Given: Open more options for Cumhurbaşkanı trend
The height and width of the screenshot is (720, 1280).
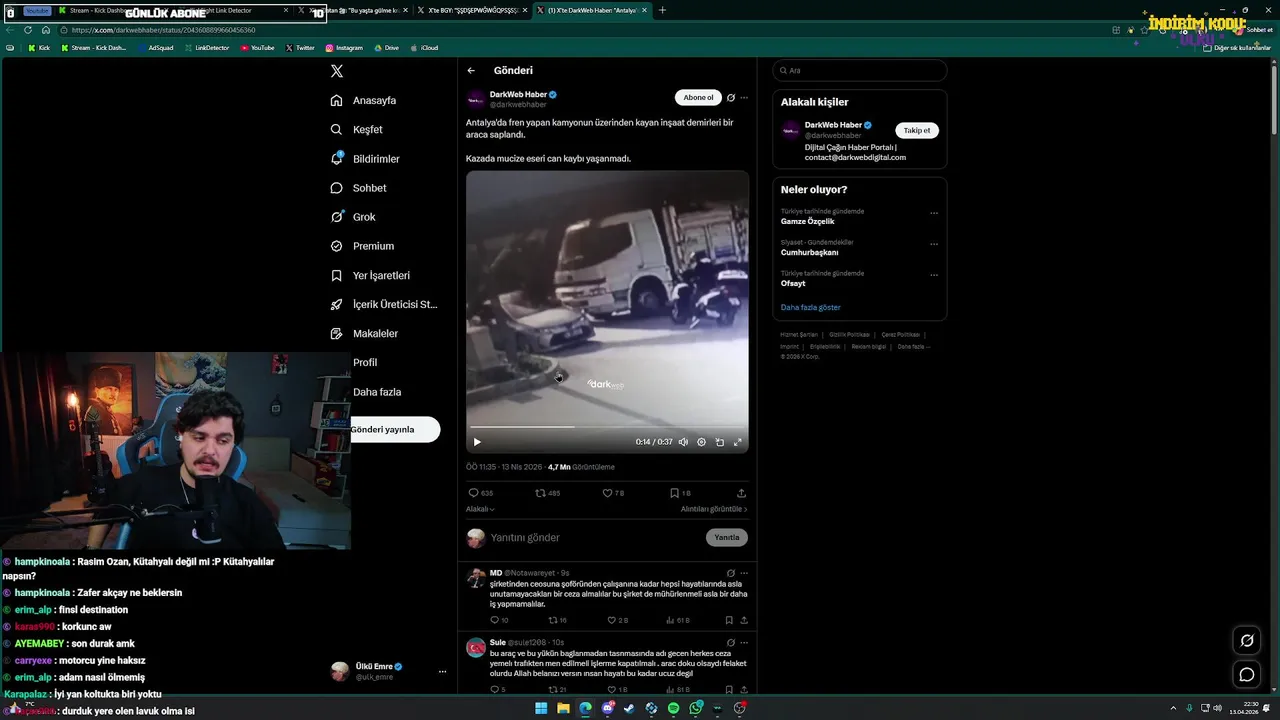Looking at the screenshot, I should (x=934, y=244).
